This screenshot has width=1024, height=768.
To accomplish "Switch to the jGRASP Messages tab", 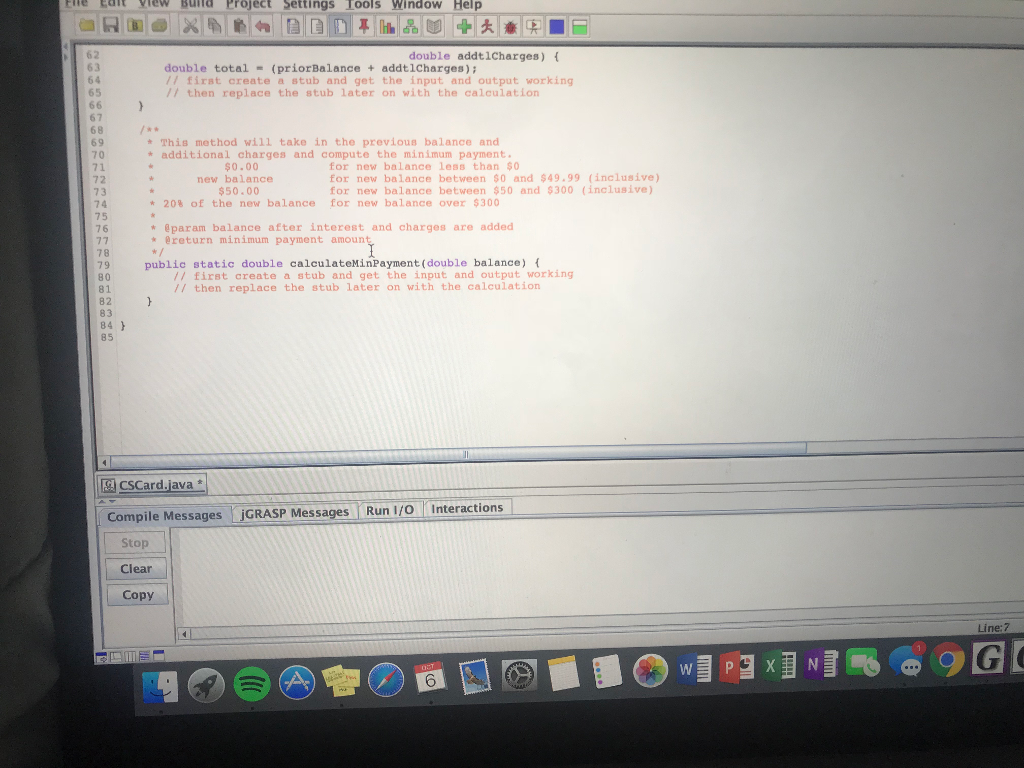I will pyautogui.click(x=295, y=513).
